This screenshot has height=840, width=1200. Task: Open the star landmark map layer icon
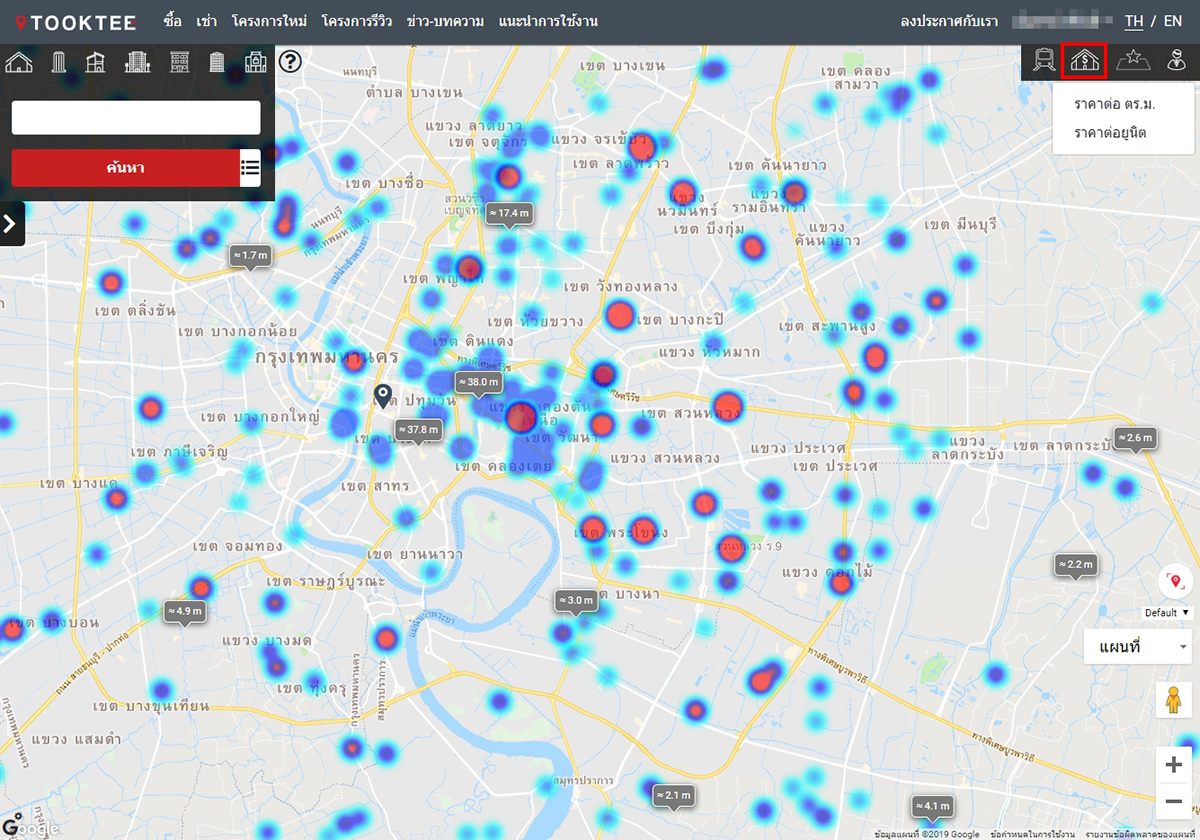tap(1133, 62)
